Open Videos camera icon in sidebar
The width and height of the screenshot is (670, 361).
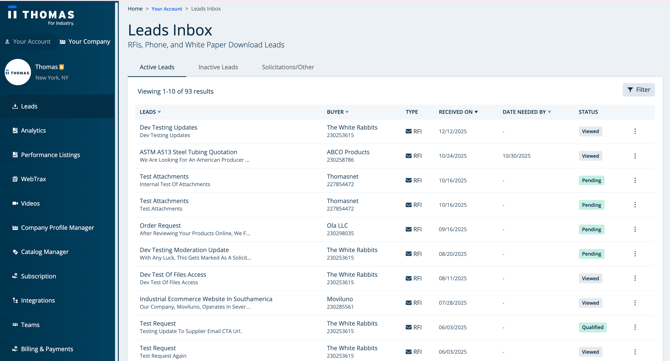point(15,203)
